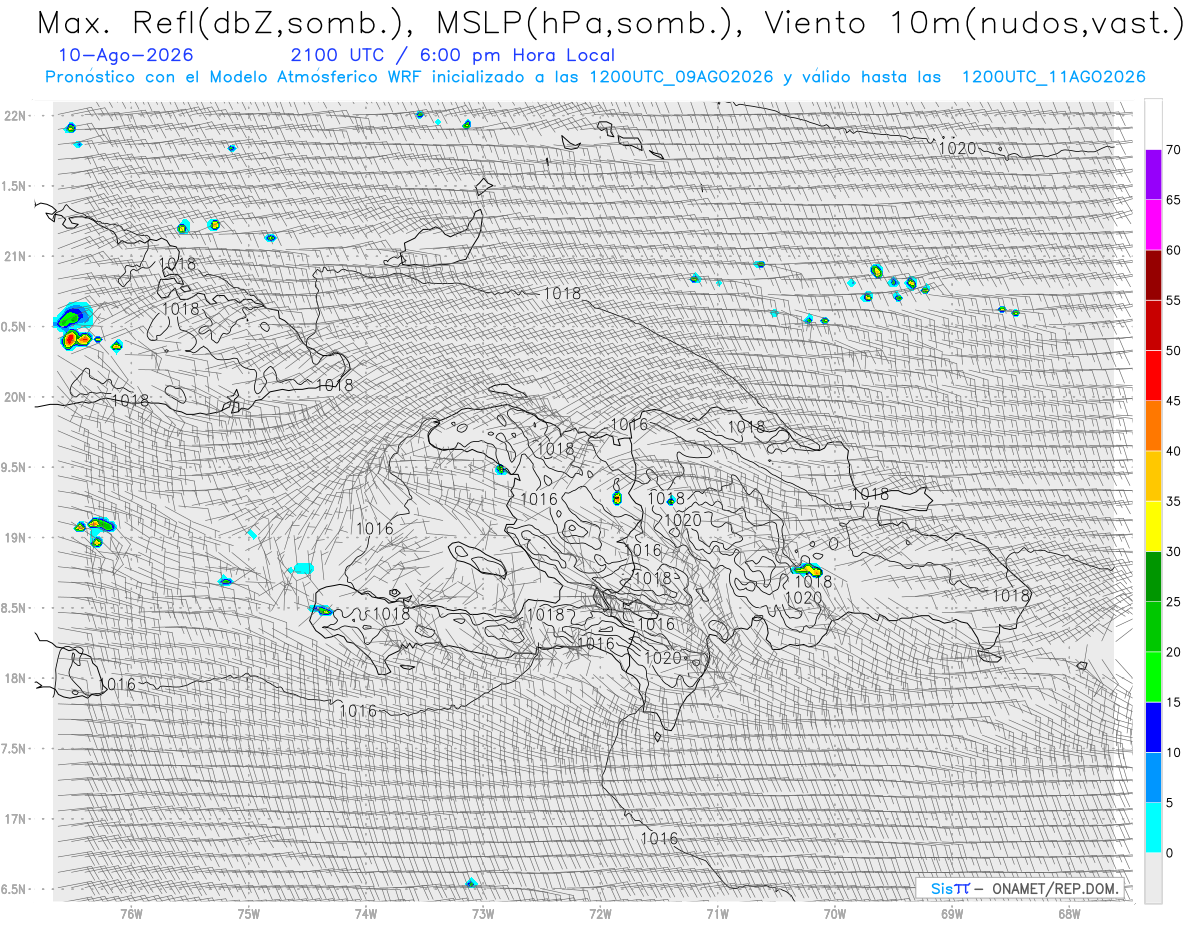
Task: Click the white above-70 color bar segment
Action: coord(1153,125)
